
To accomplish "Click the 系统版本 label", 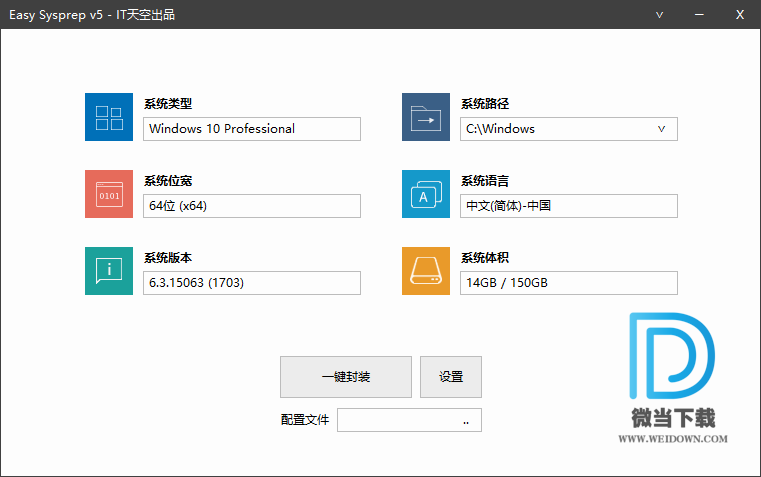I will (x=168, y=258).
